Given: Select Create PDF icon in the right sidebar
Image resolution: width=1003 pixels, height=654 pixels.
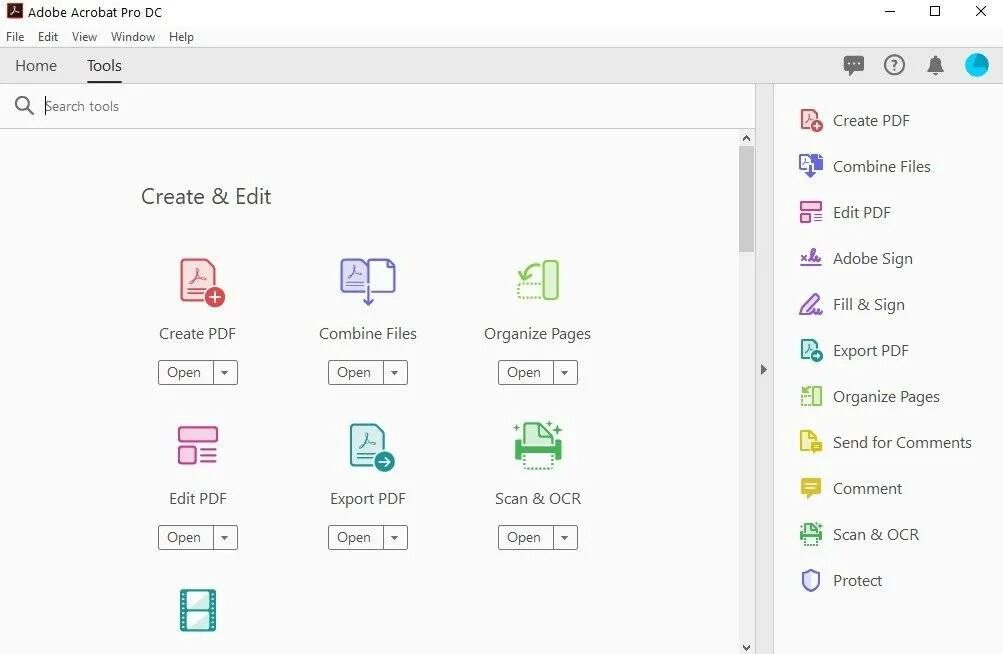Looking at the screenshot, I should pyautogui.click(x=811, y=120).
